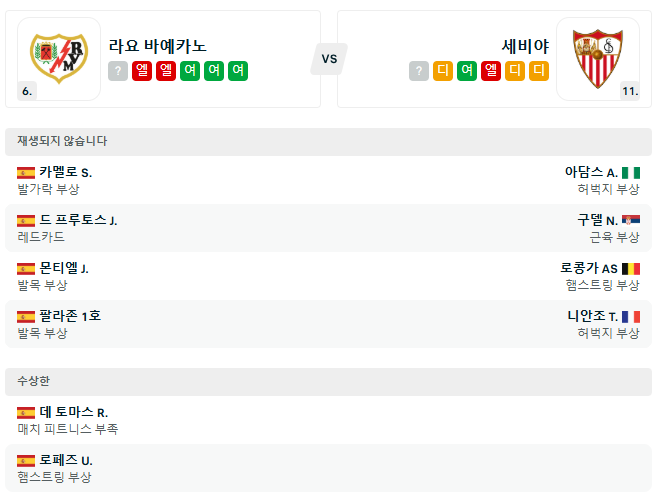This screenshot has height=493, width=655.
Task: Open player 아담스 A. profile
Action: 591,172
